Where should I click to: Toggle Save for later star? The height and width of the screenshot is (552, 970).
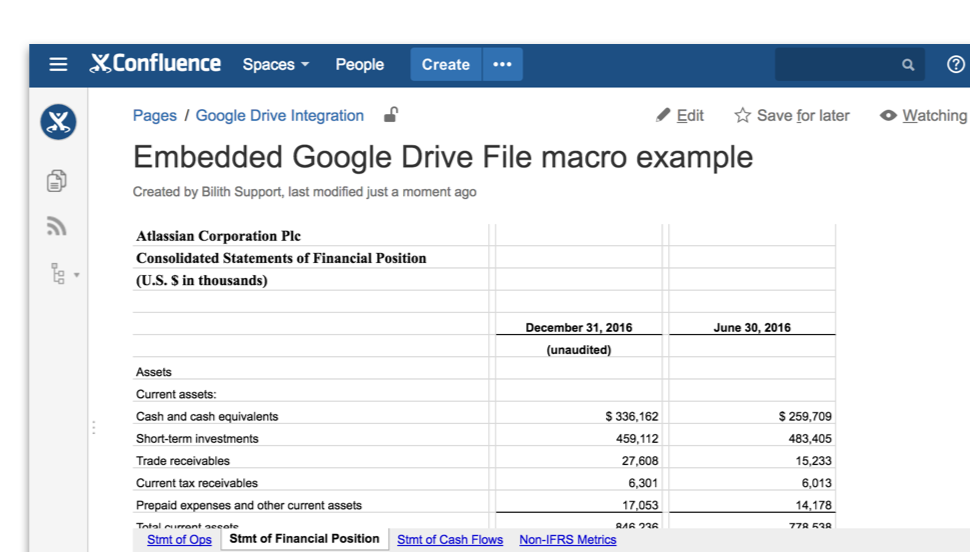792,116
